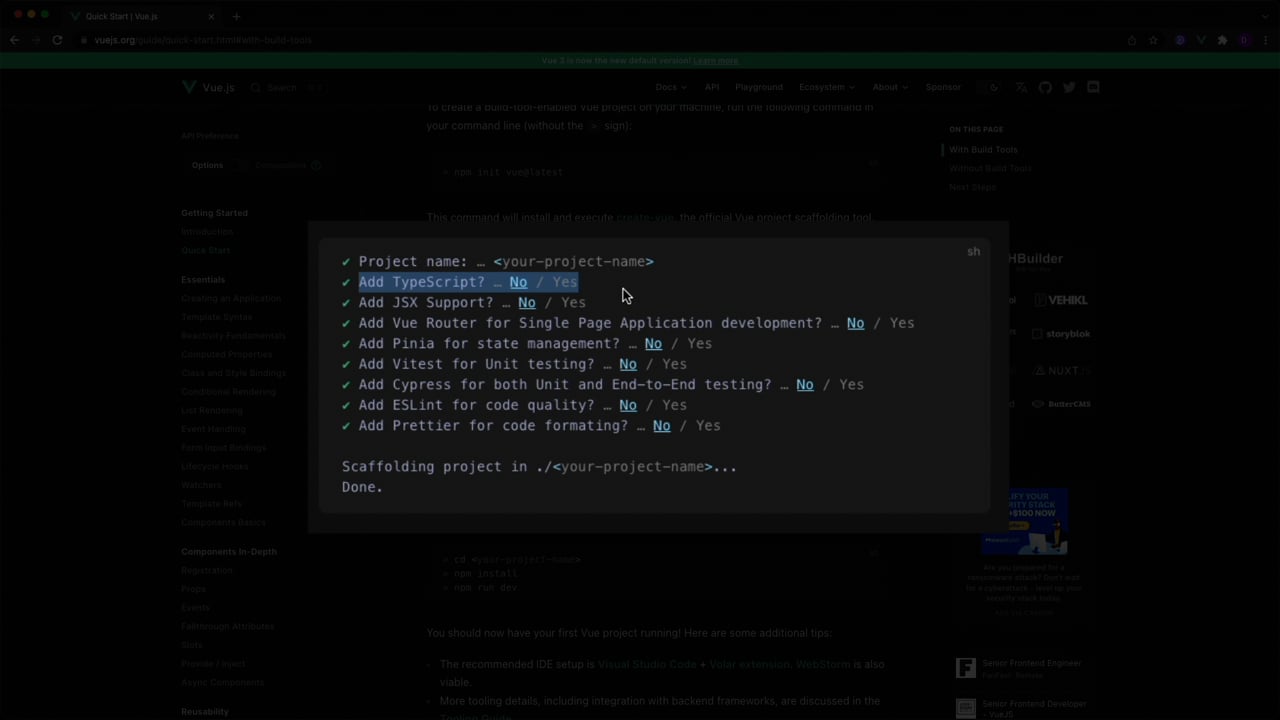Jump to Without Build Tools section

point(990,168)
